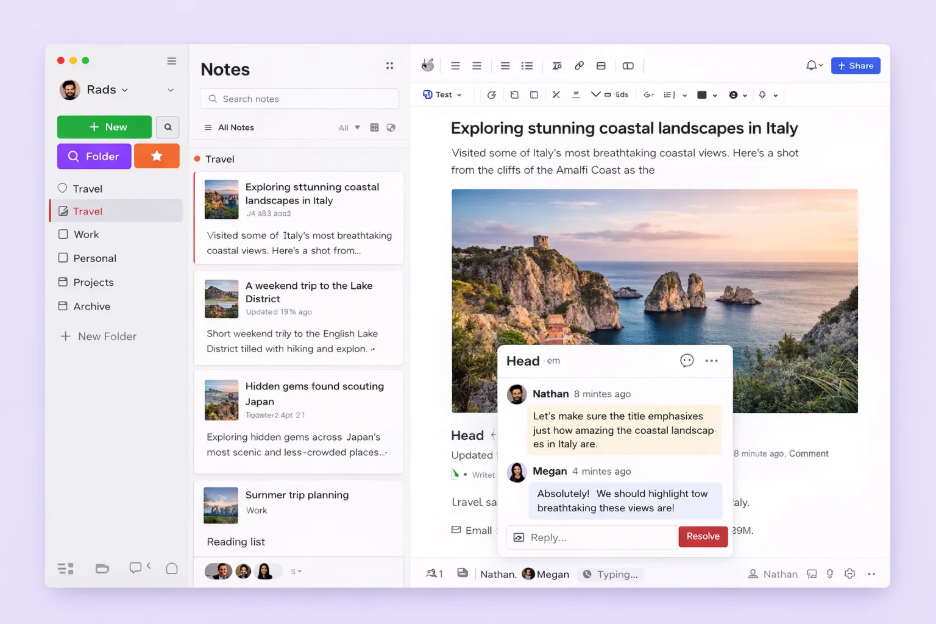Select the Work folder checkbox
Screen dimensions: 936x624
pyautogui.click(x=63, y=234)
